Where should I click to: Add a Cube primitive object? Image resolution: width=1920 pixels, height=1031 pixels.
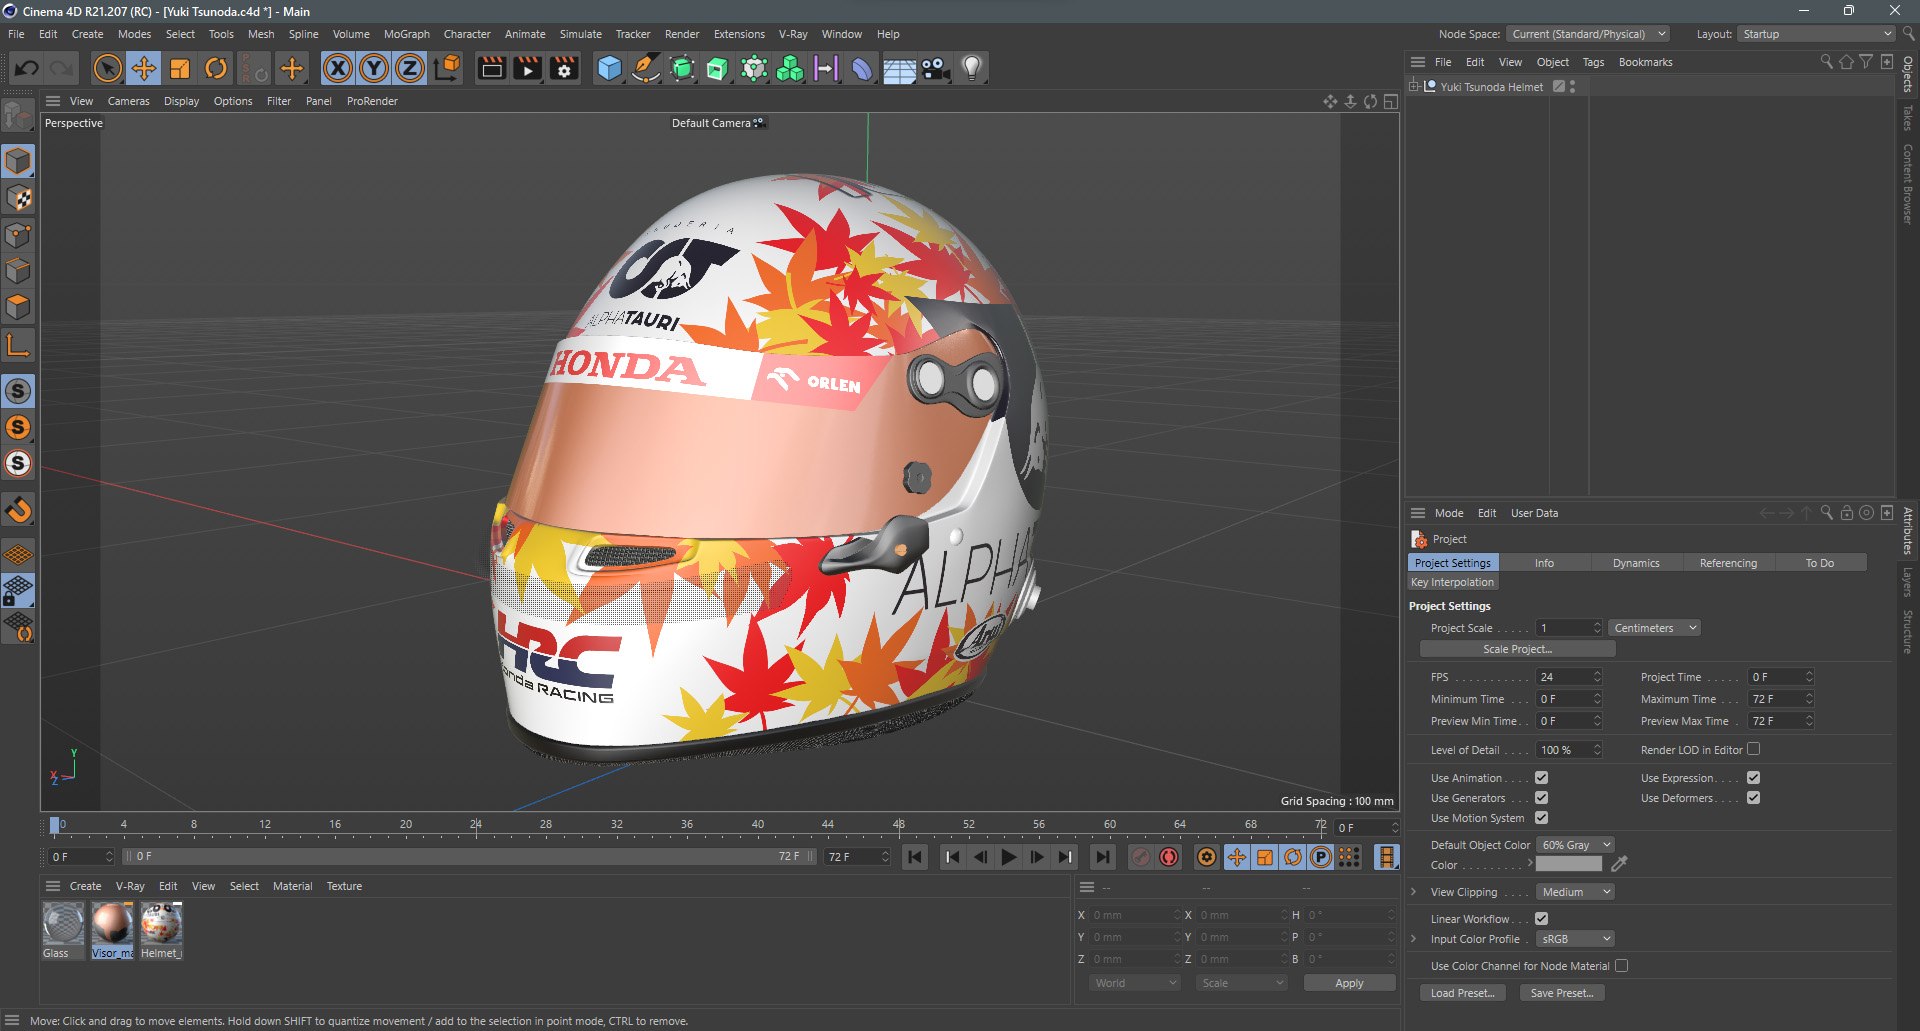[x=609, y=68]
